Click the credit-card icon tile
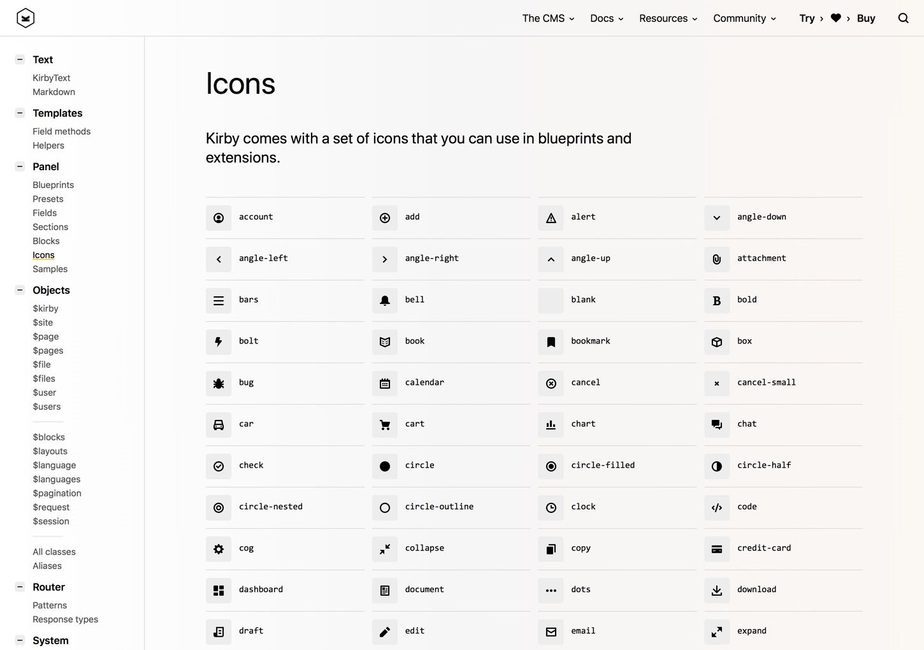The height and width of the screenshot is (650, 924). [717, 549]
